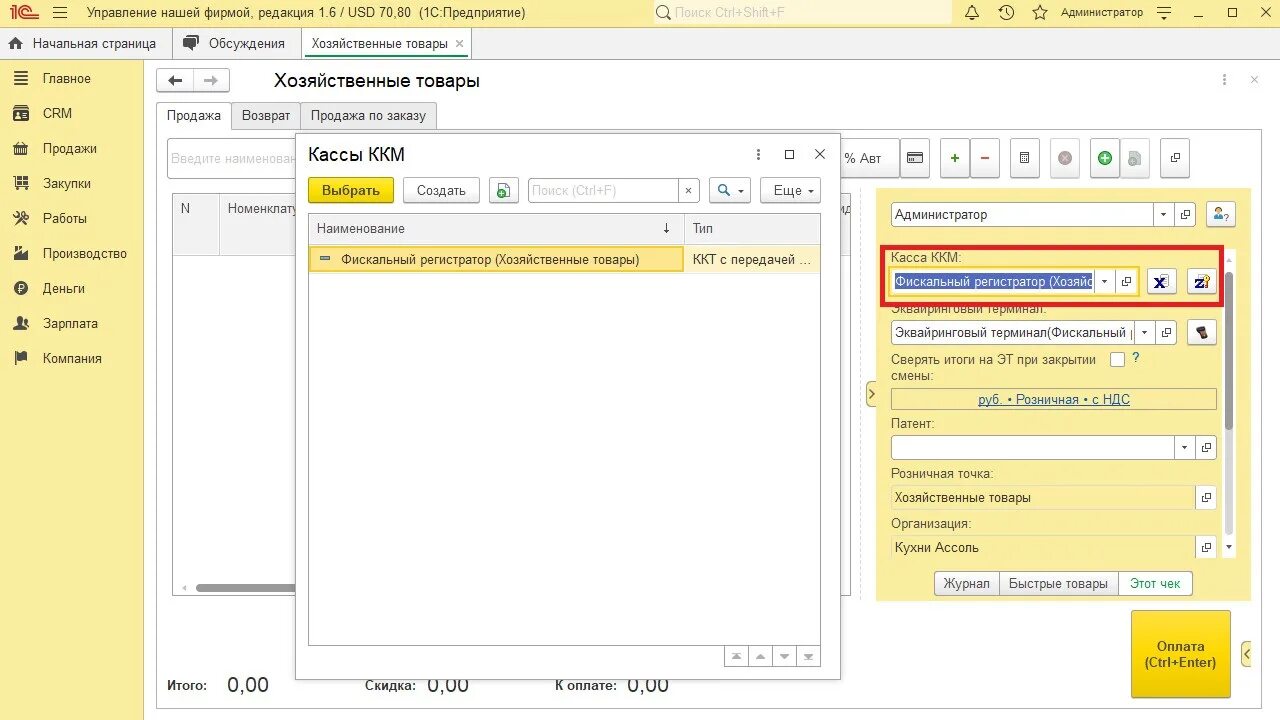The width and height of the screenshot is (1280, 720).
Task: Expand the Касса ККМ dropdown arrow
Action: pyautogui.click(x=1105, y=282)
